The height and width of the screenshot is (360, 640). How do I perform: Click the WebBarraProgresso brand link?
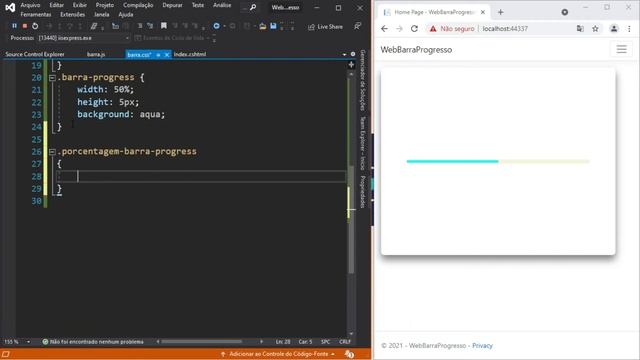416,50
